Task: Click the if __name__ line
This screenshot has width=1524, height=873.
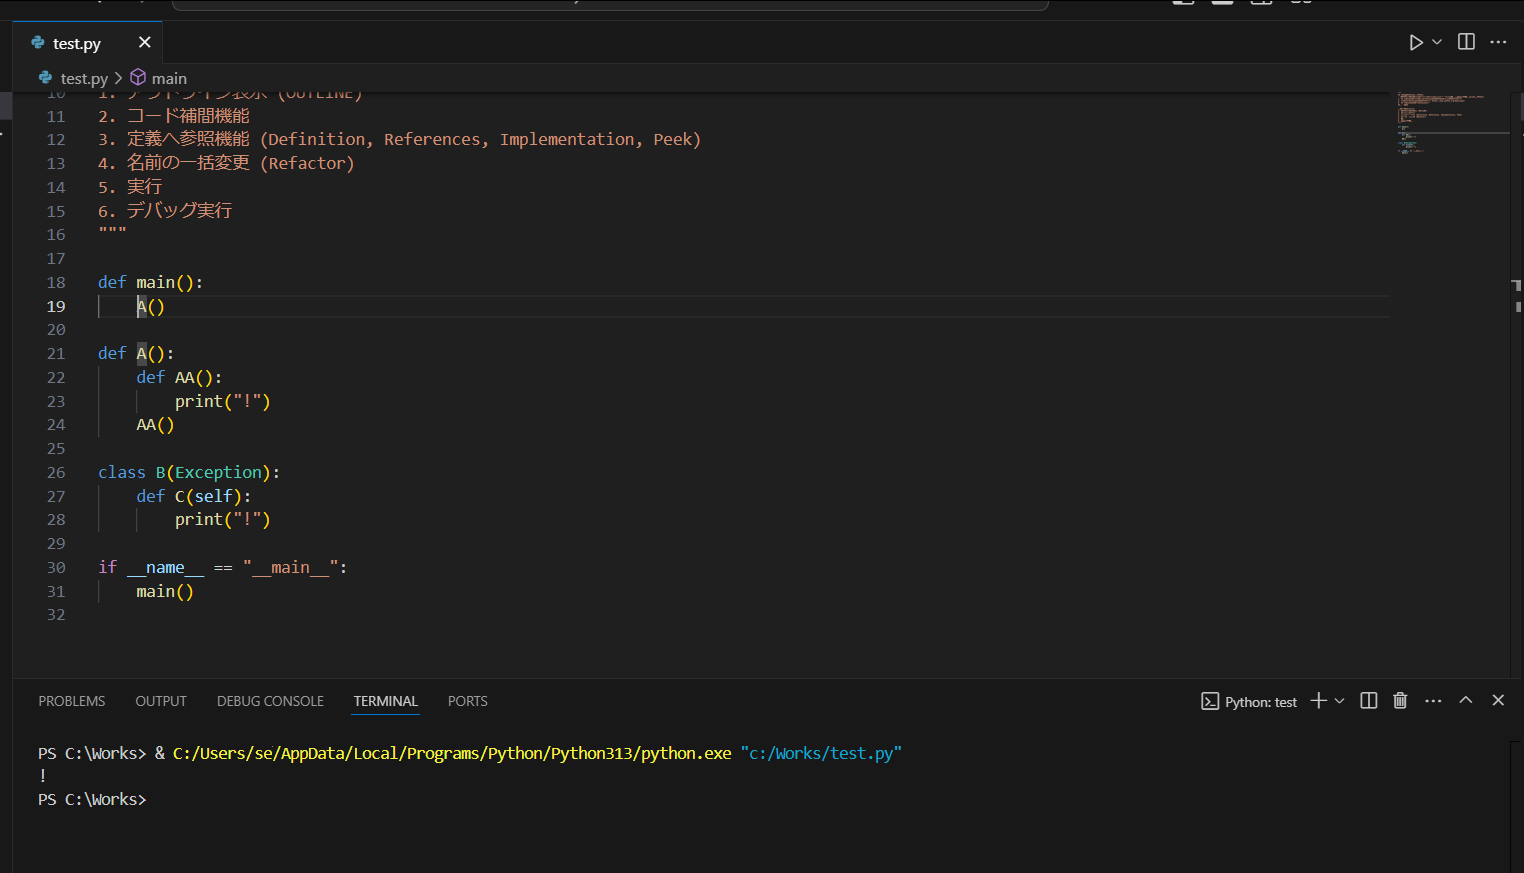Action: pos(223,567)
